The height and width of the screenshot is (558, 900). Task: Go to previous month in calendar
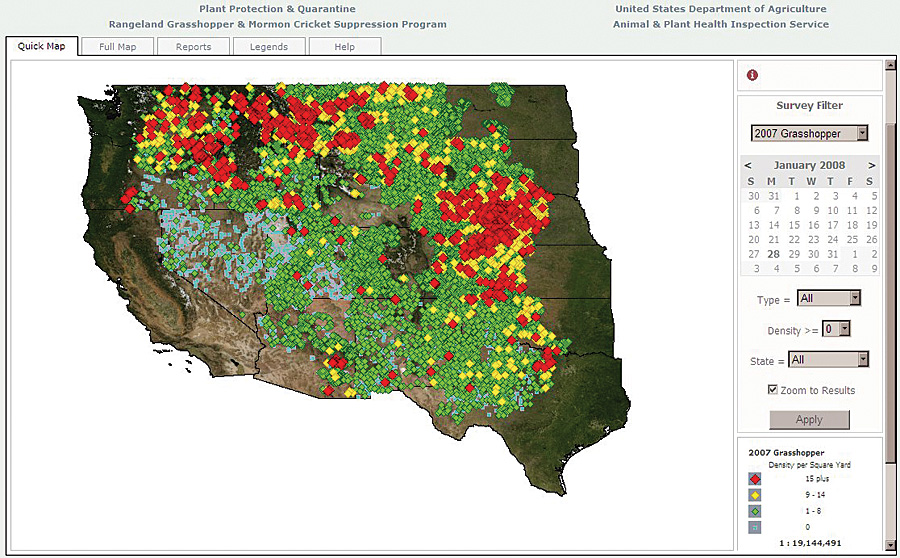tap(748, 165)
